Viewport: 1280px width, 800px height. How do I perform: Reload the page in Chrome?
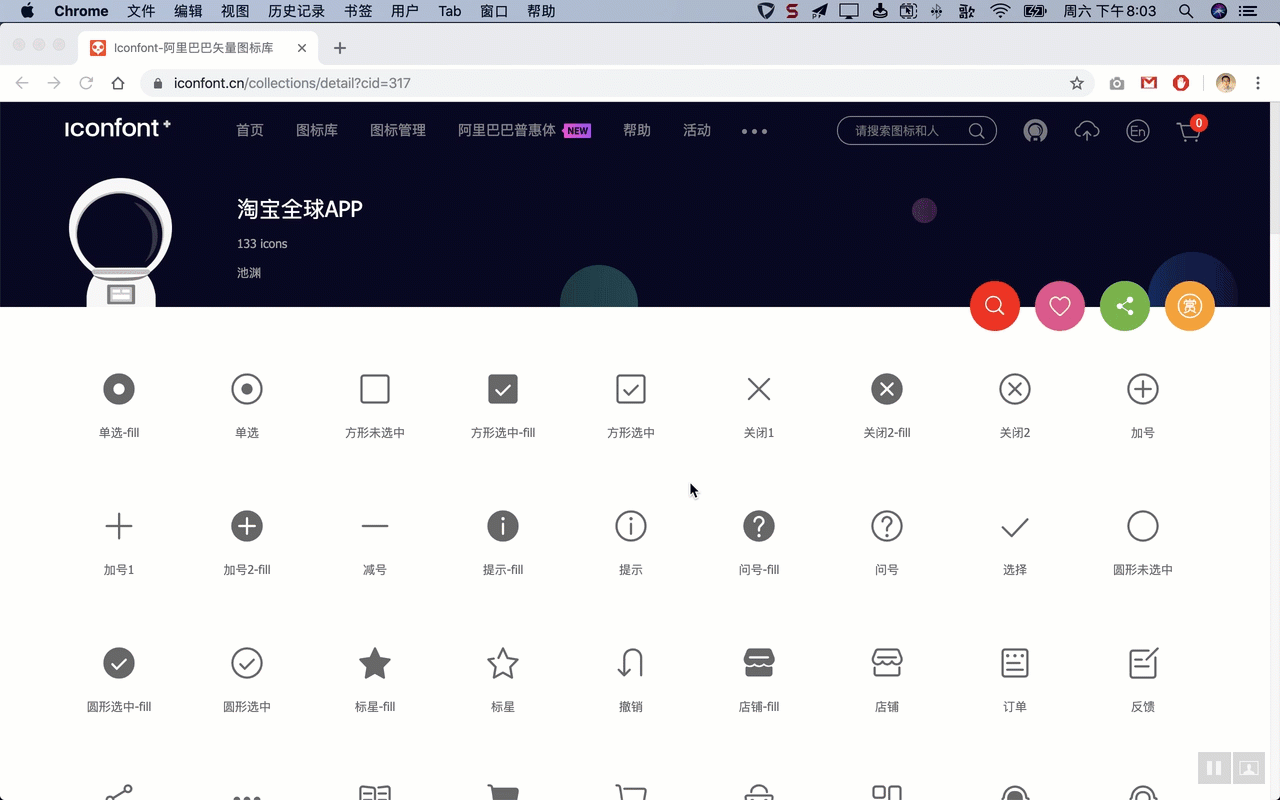tap(86, 83)
